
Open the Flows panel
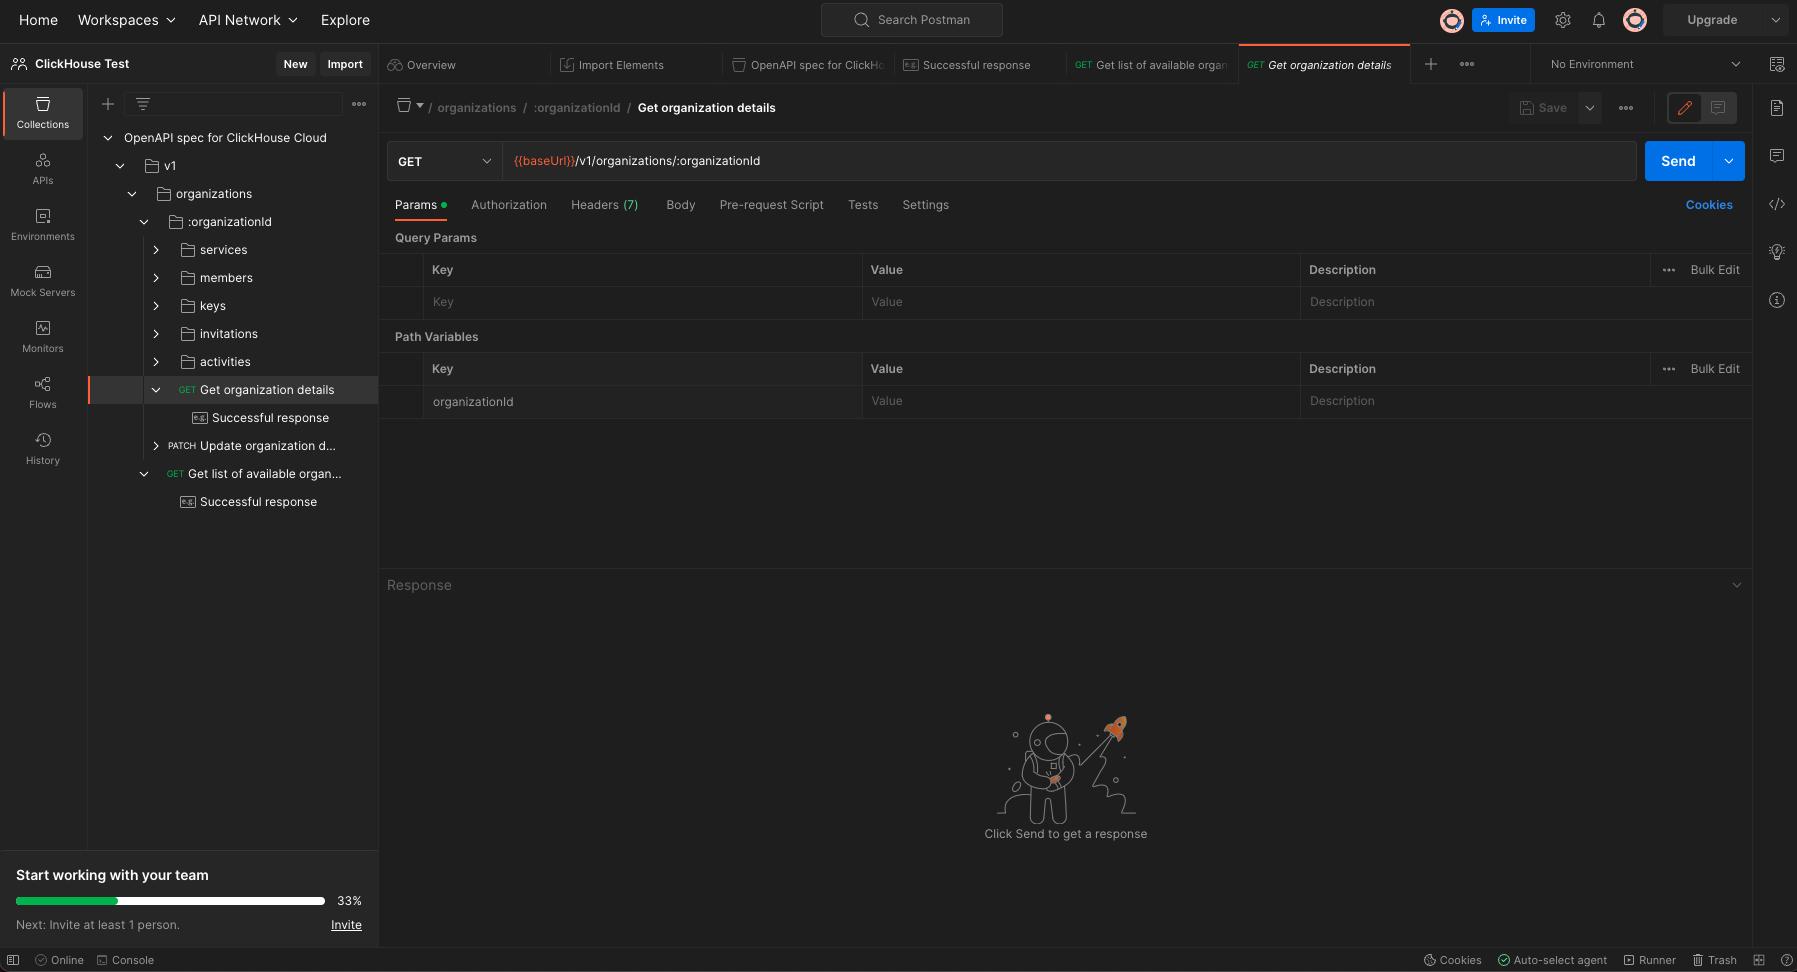coord(42,390)
